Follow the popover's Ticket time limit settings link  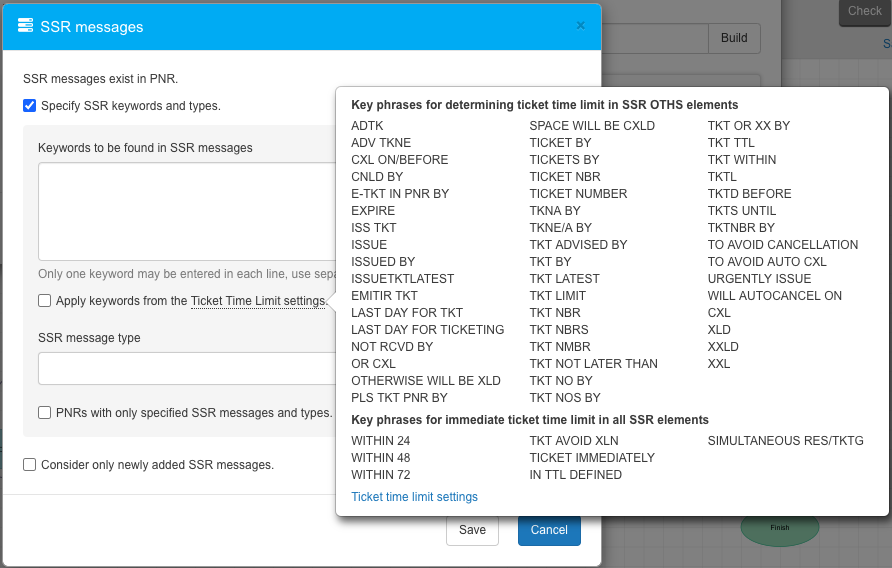pos(414,497)
